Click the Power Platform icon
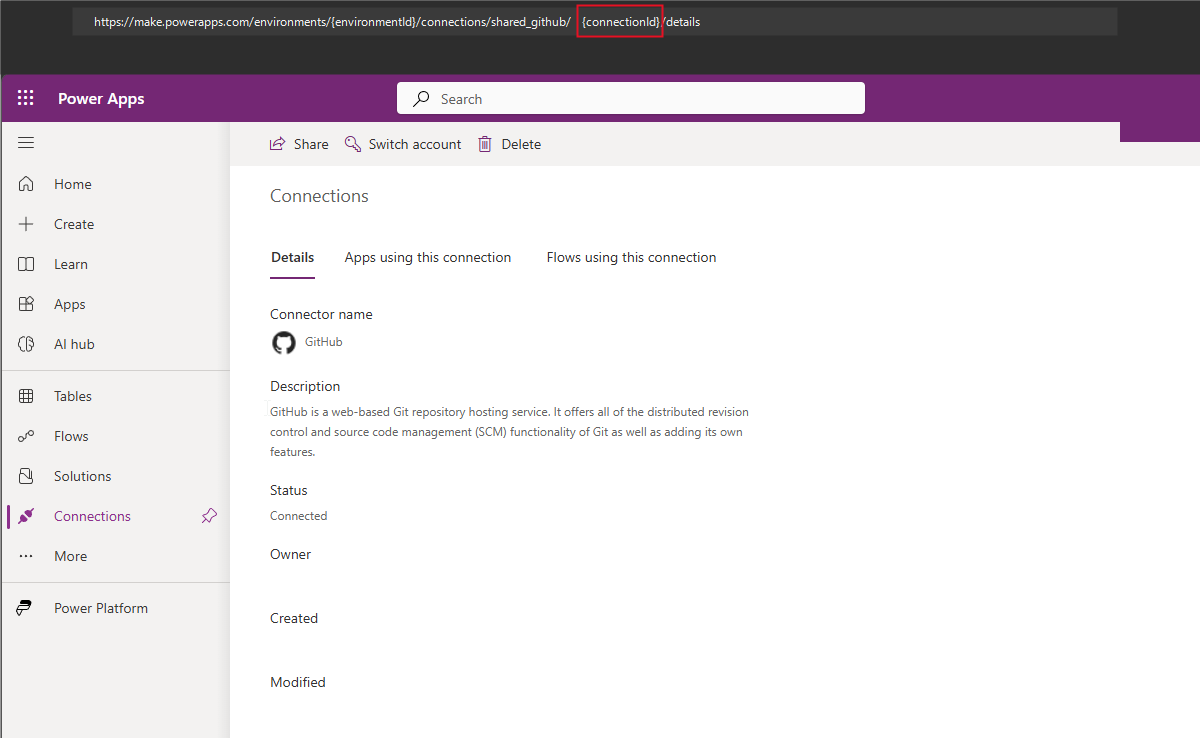The width and height of the screenshot is (1200, 738). 24,608
